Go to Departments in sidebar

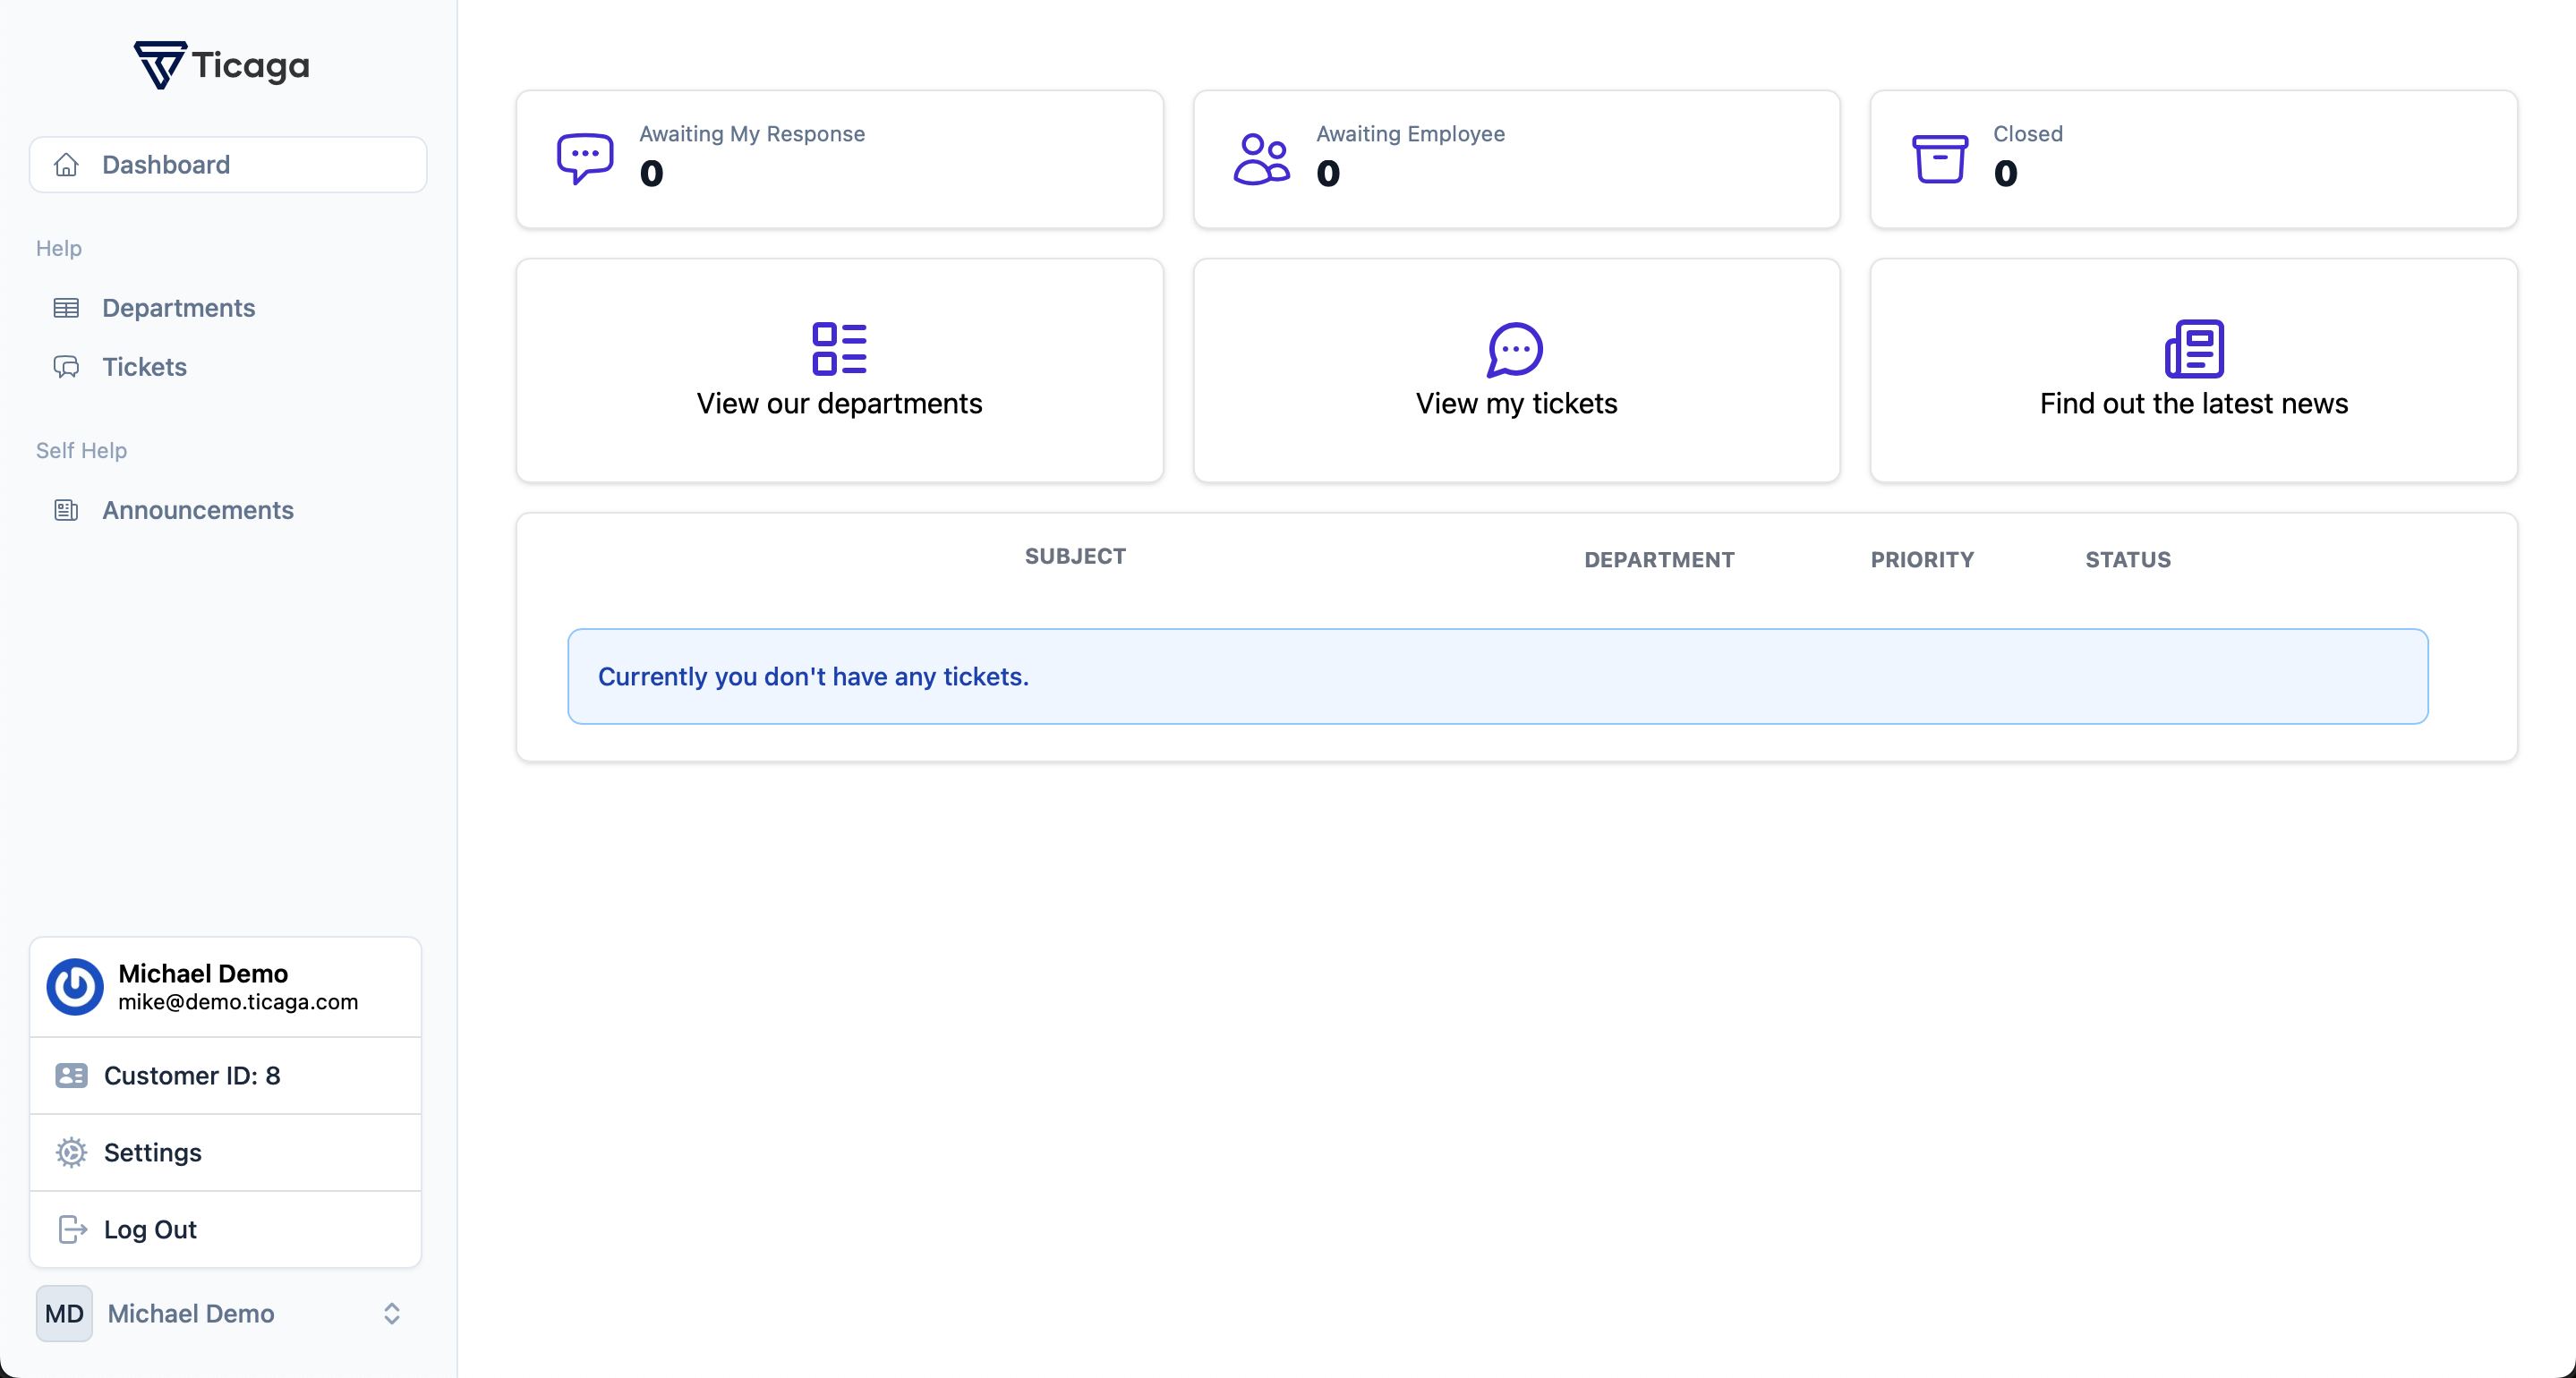228,308
